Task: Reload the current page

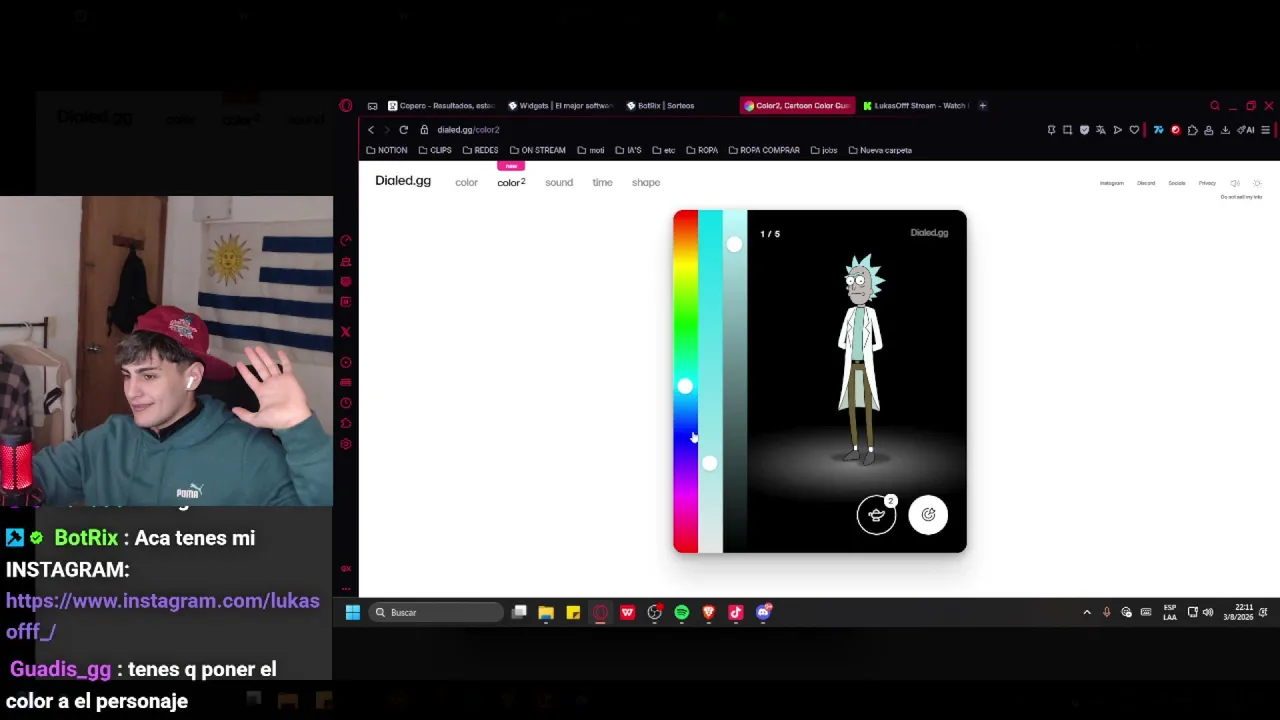Action: click(403, 130)
